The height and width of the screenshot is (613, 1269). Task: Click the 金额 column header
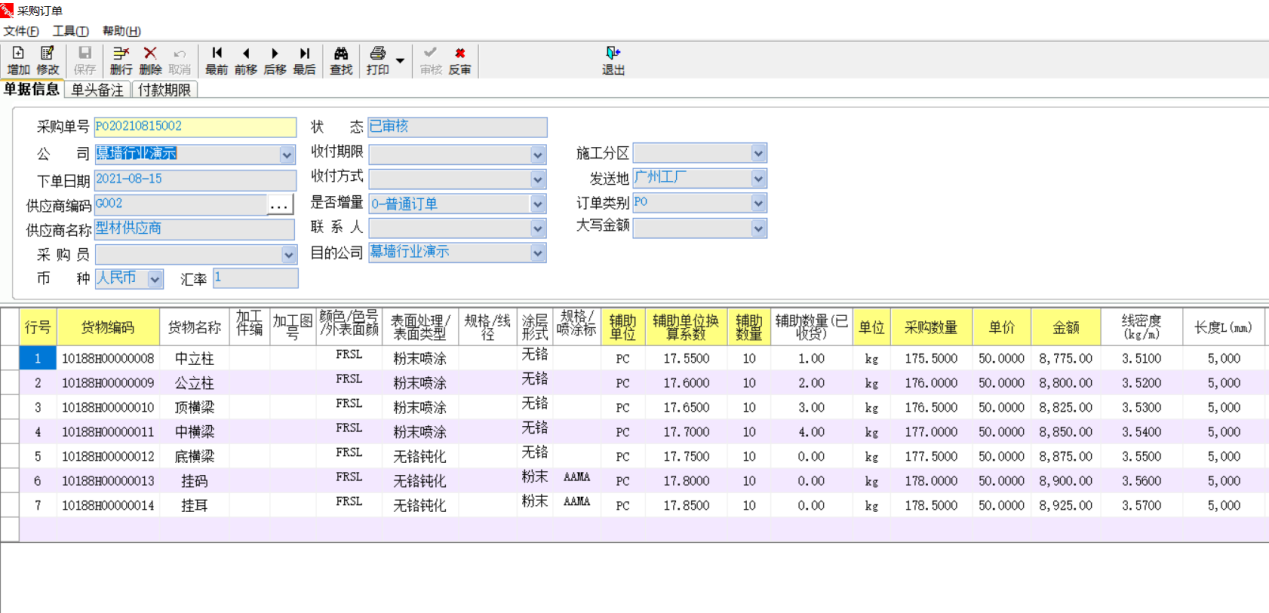tap(1065, 327)
